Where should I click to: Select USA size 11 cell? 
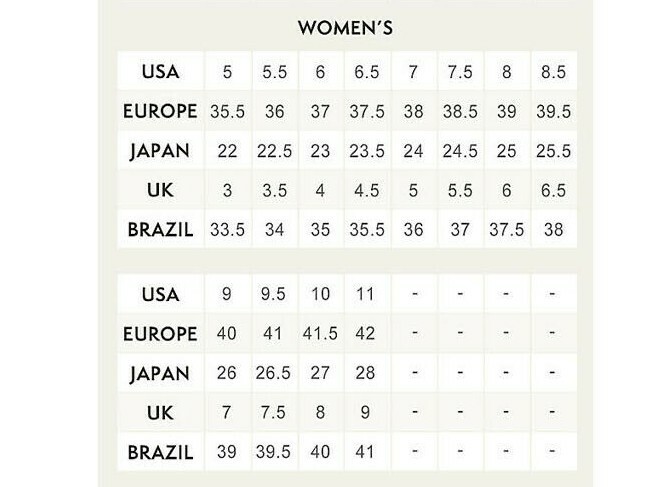tap(365, 295)
